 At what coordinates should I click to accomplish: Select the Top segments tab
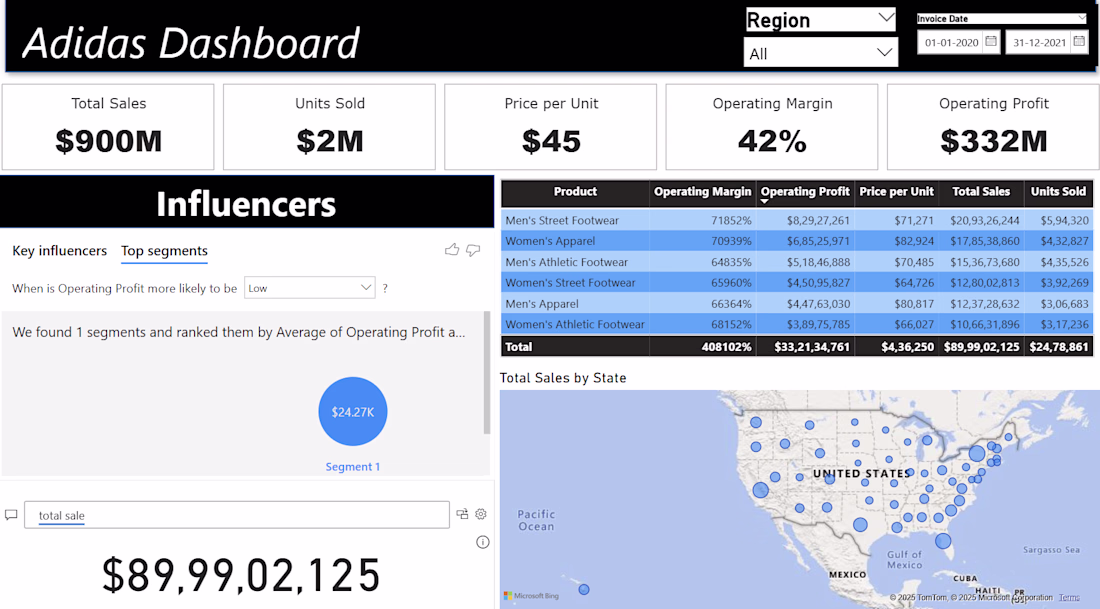pos(164,250)
